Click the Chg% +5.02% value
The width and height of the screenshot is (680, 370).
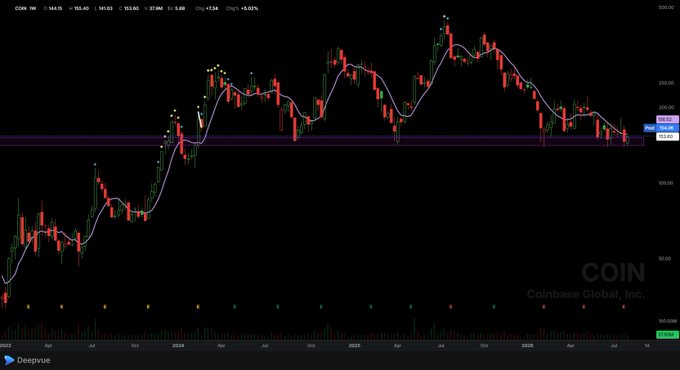tap(249, 8)
